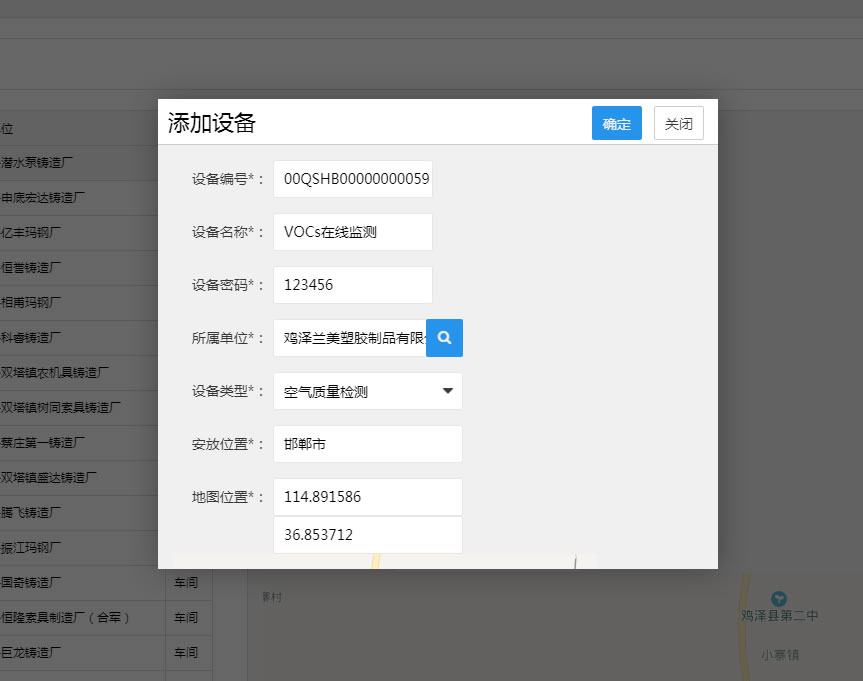The image size is (863, 681).
Task: Click 车间 cell in the 国奇铸造厂 row
Action: tap(186, 582)
